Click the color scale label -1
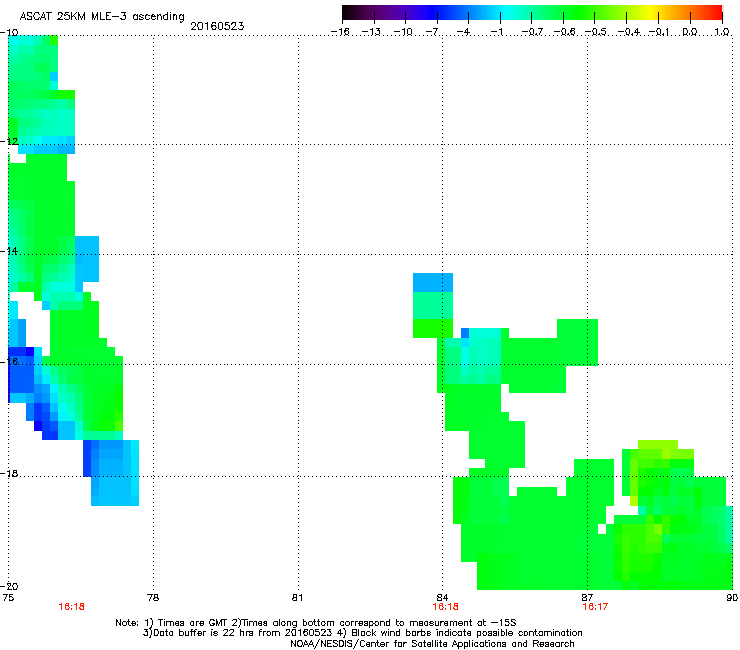 pyautogui.click(x=496, y=32)
